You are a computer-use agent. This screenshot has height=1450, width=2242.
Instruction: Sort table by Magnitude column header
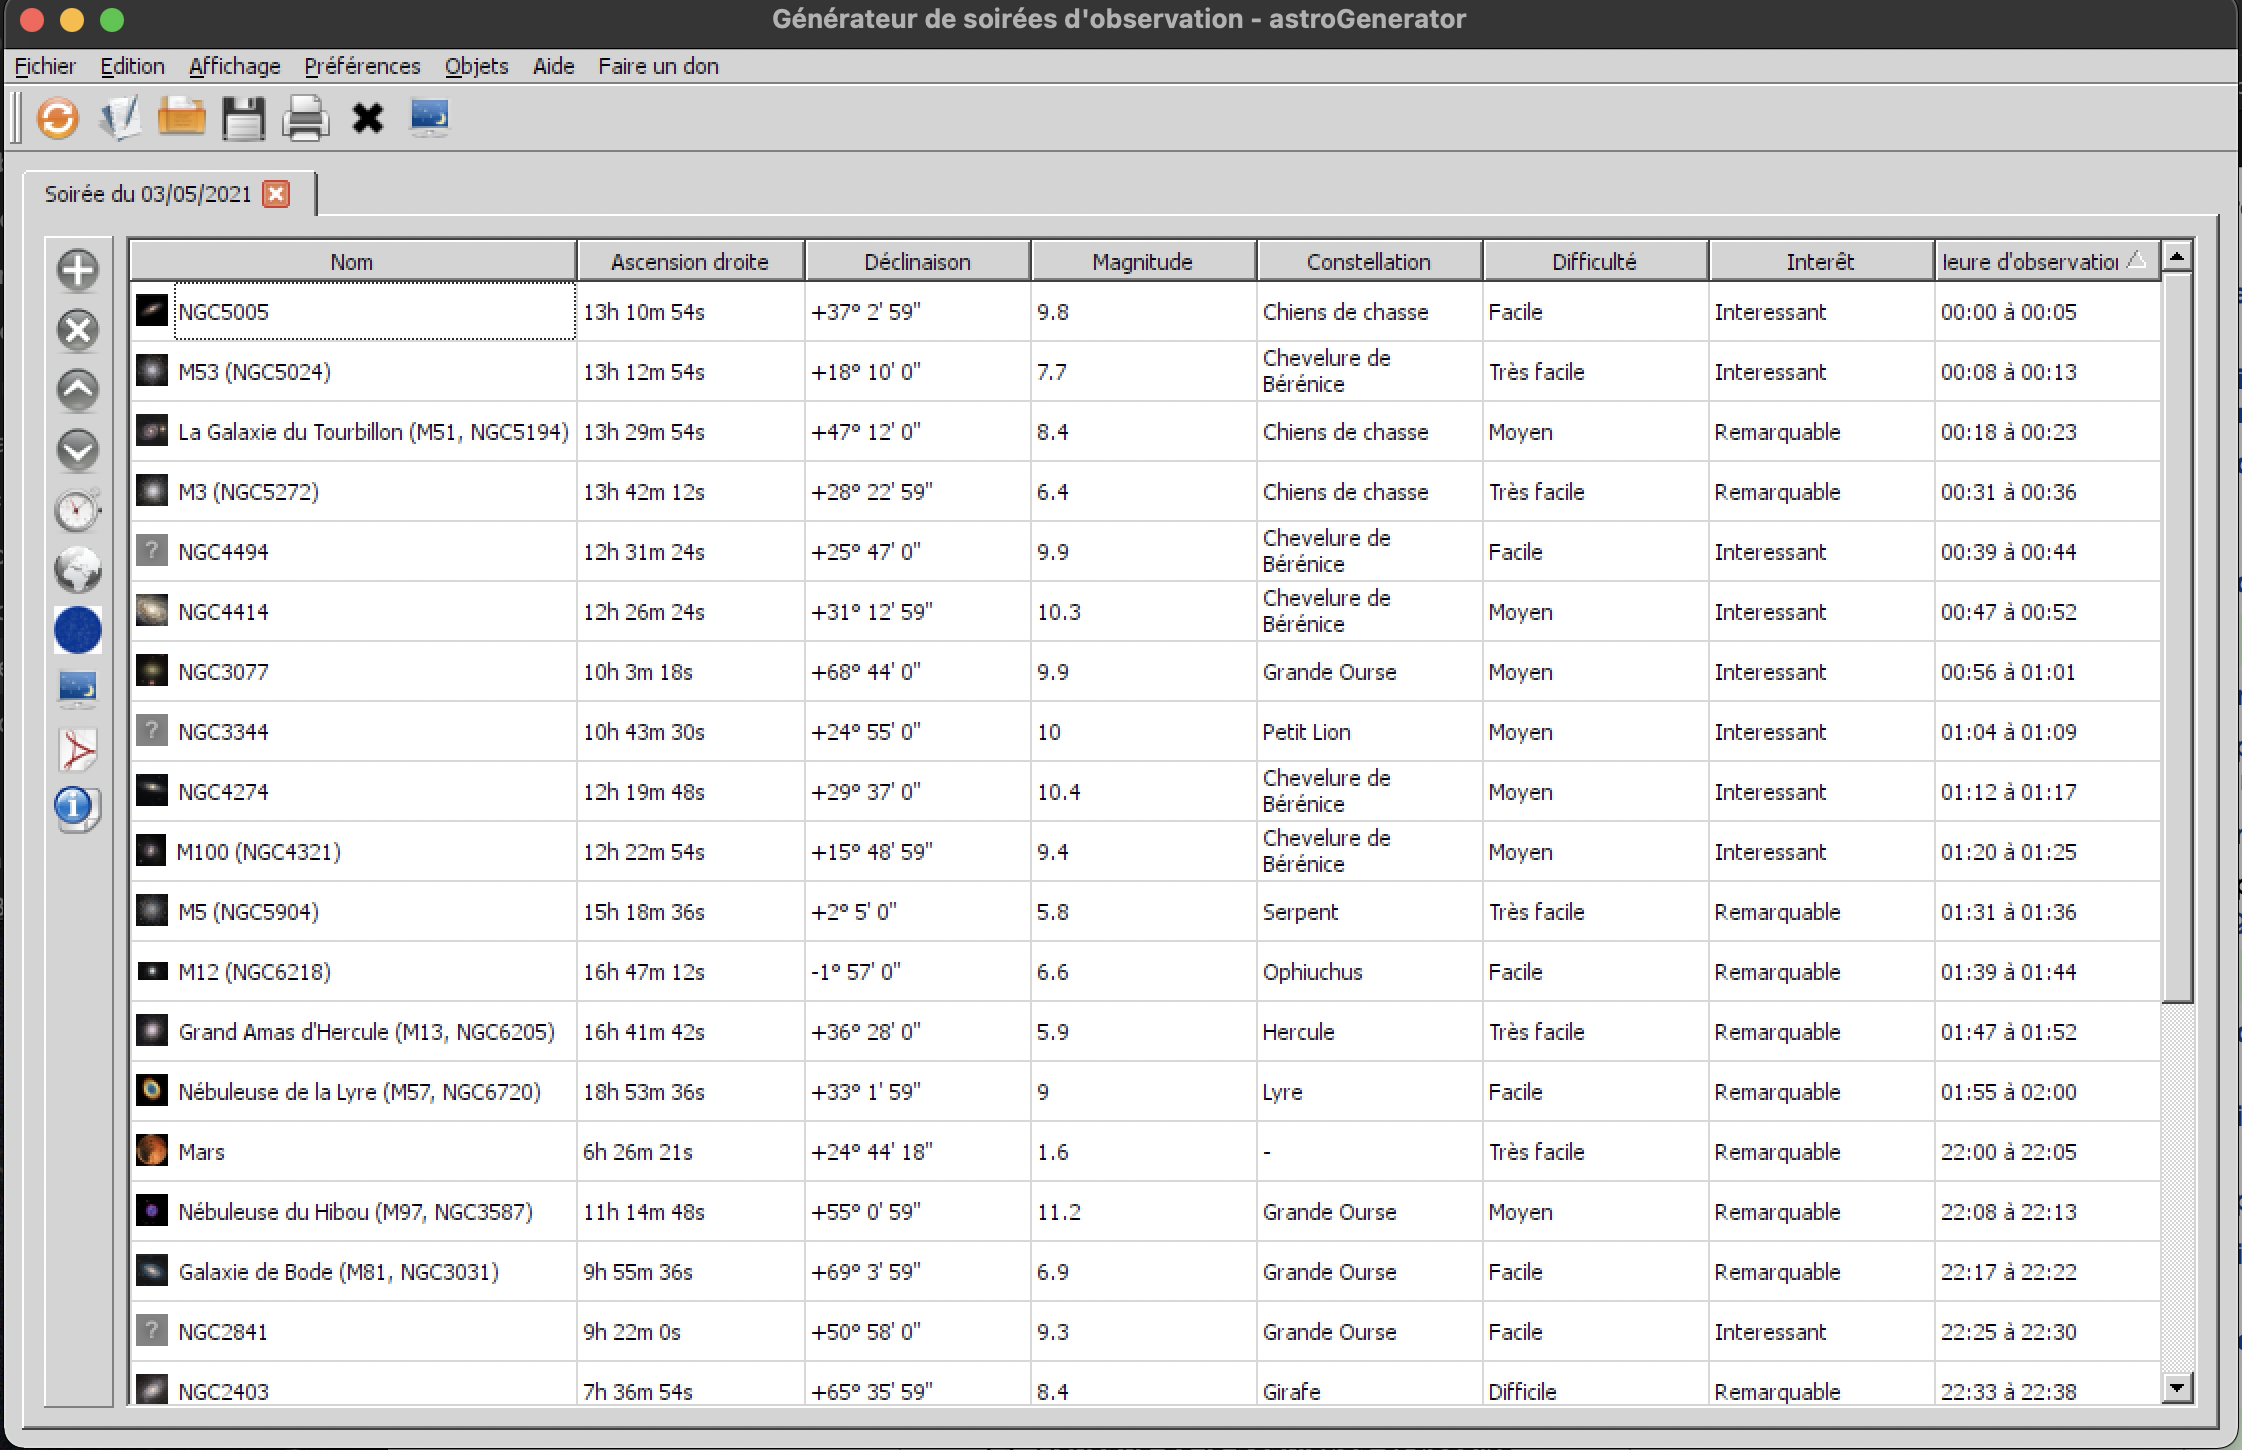tap(1142, 262)
